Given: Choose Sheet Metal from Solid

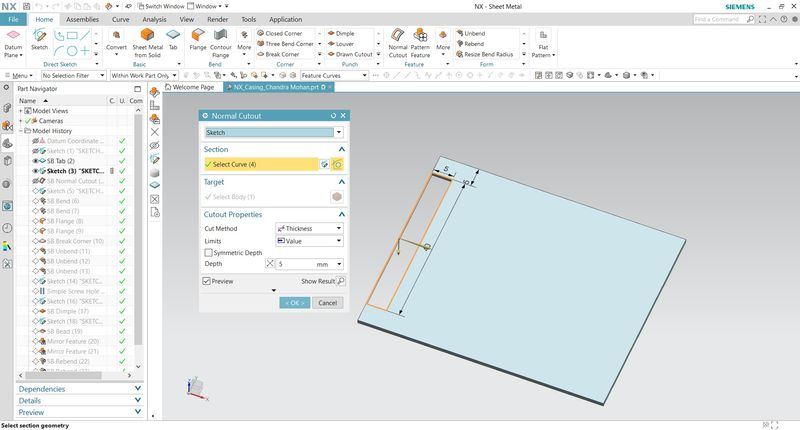Looking at the screenshot, I should click(147, 43).
